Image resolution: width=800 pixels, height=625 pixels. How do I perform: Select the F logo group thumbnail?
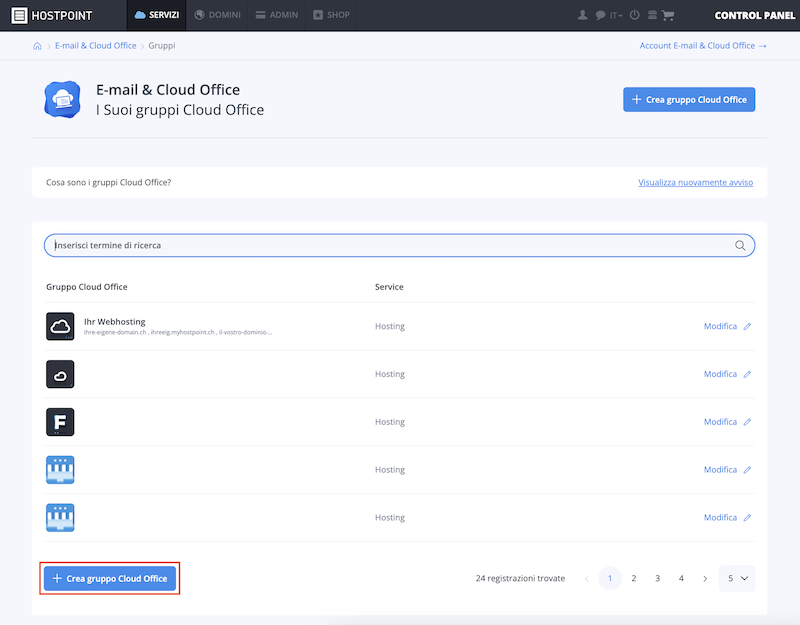60,422
